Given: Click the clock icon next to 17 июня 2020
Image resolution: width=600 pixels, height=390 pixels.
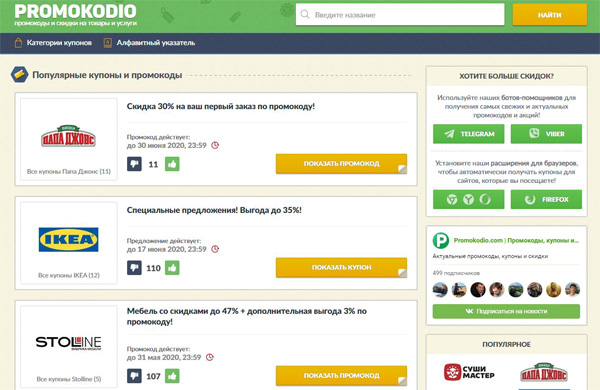Looking at the screenshot, I should 215,249.
